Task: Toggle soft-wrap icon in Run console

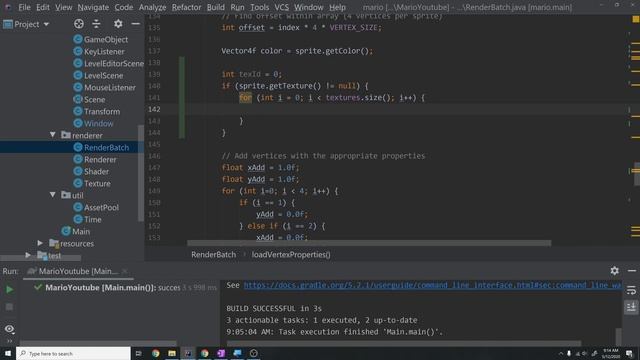Action: point(631,290)
